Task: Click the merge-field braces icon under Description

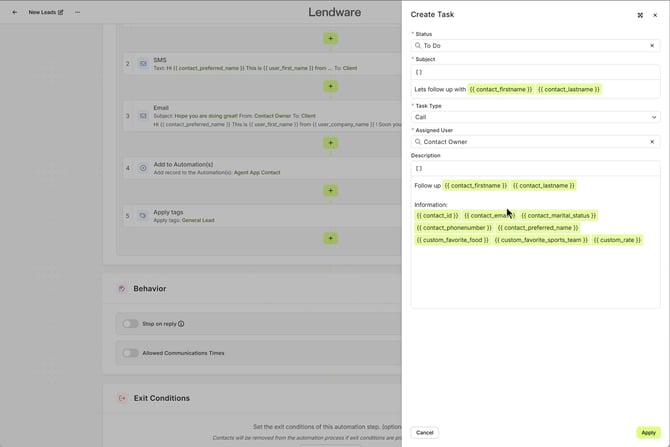Action: [419, 168]
